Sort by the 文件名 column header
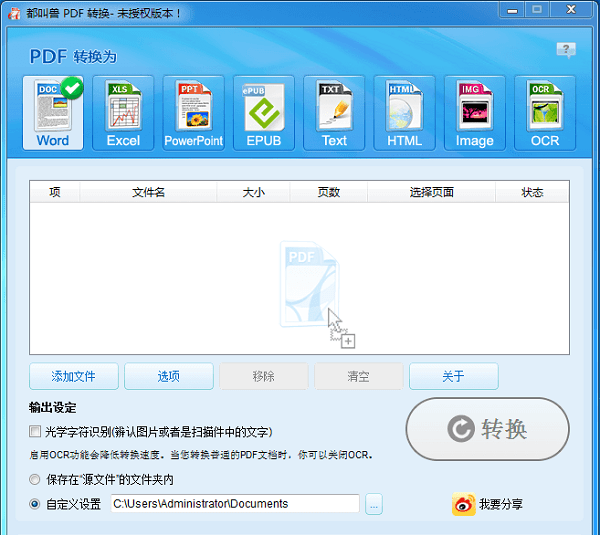Viewport: 600px width, 535px height. click(x=148, y=192)
